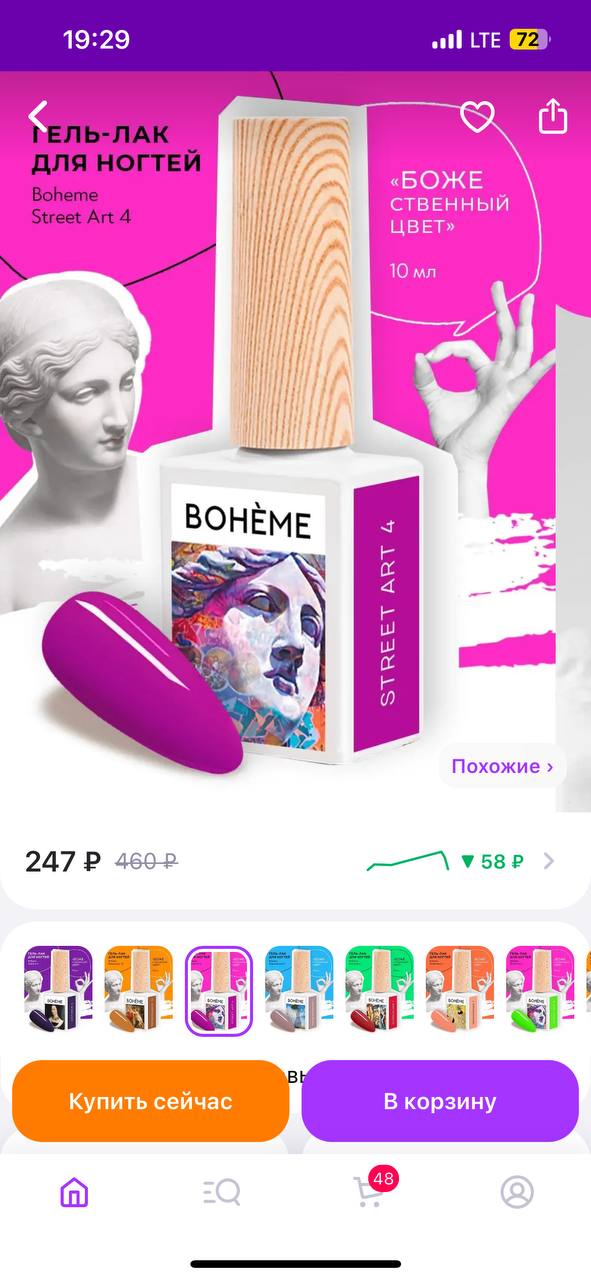Tap Купить сейчас button

pos(150,1101)
